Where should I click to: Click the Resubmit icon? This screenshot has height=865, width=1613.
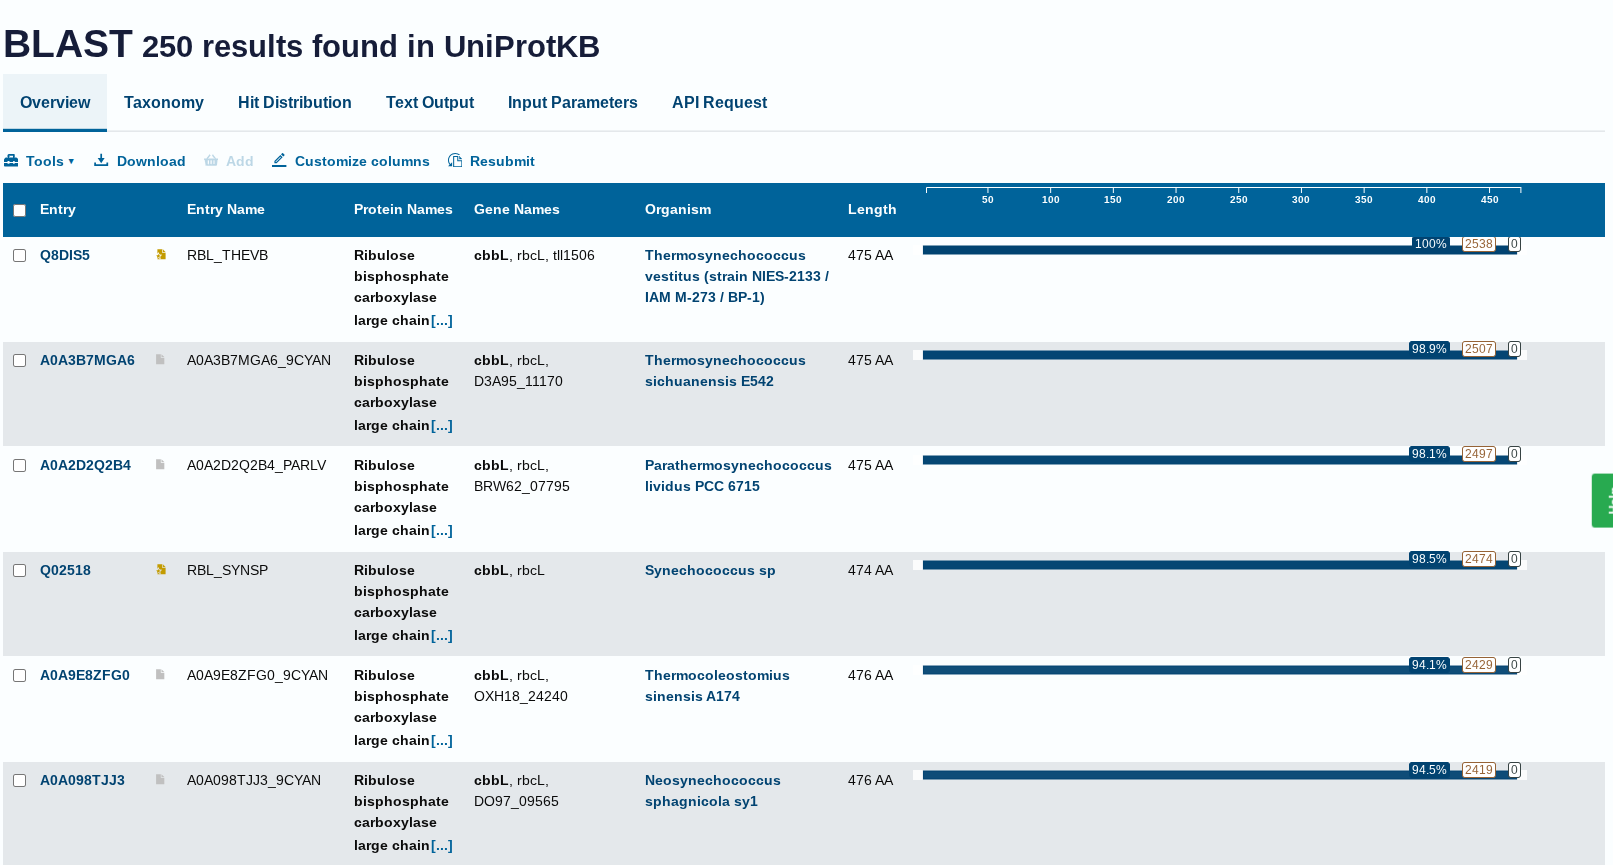pos(455,160)
